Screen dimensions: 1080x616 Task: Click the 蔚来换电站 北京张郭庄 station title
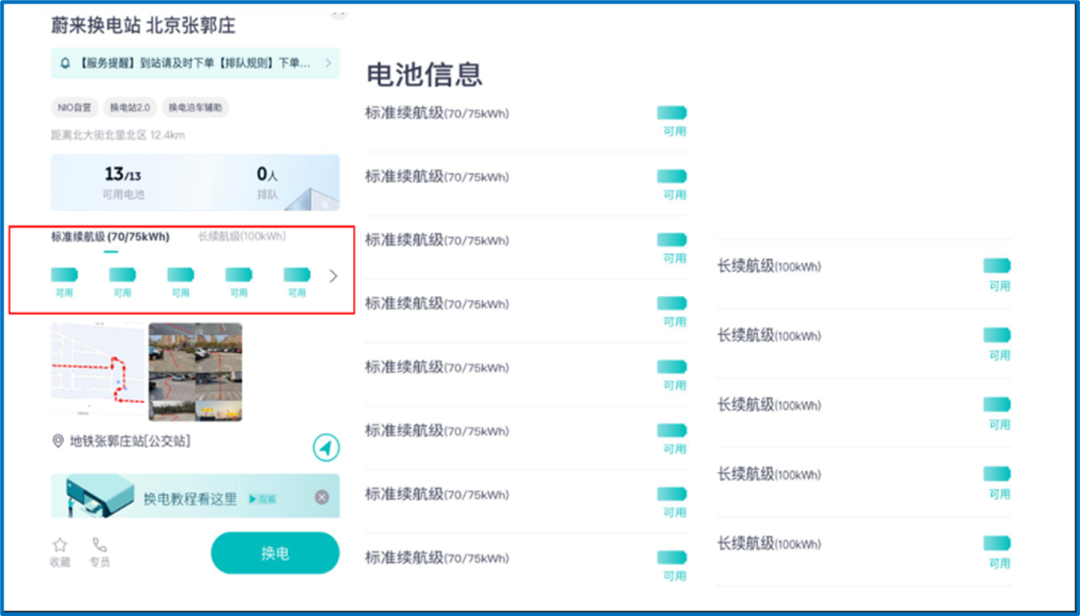click(x=143, y=25)
